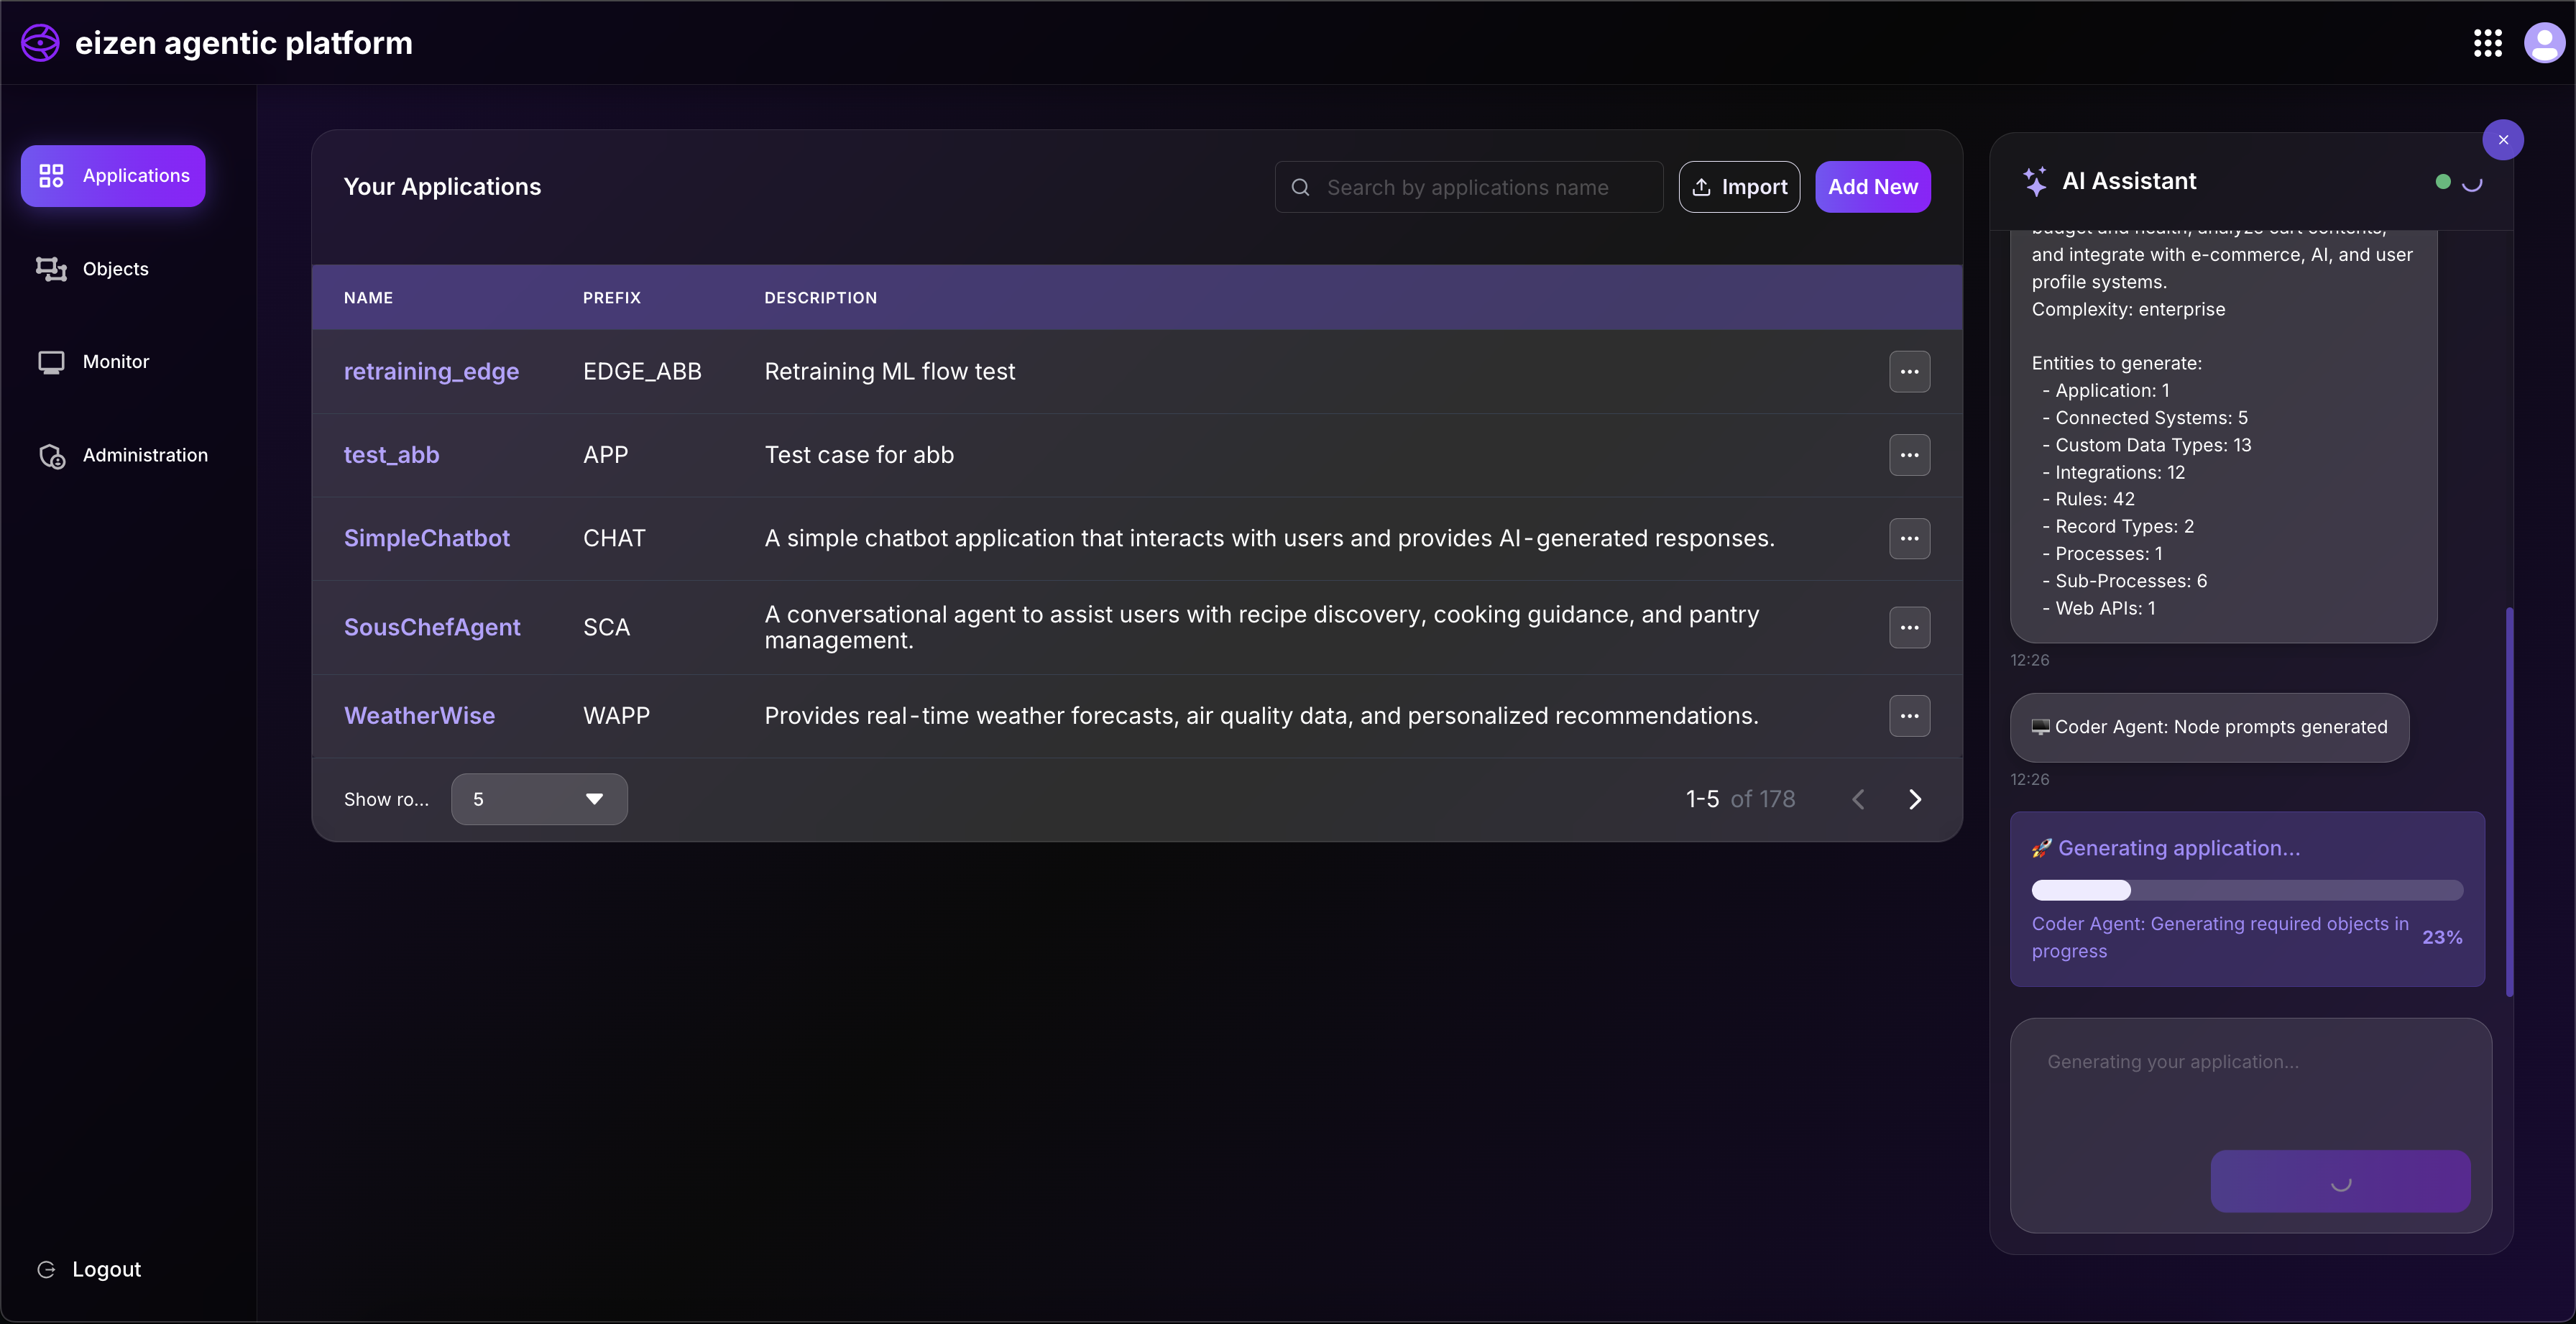2576x1324 pixels.
Task: Open options menu for SousChefAgent row
Action: coord(1908,628)
